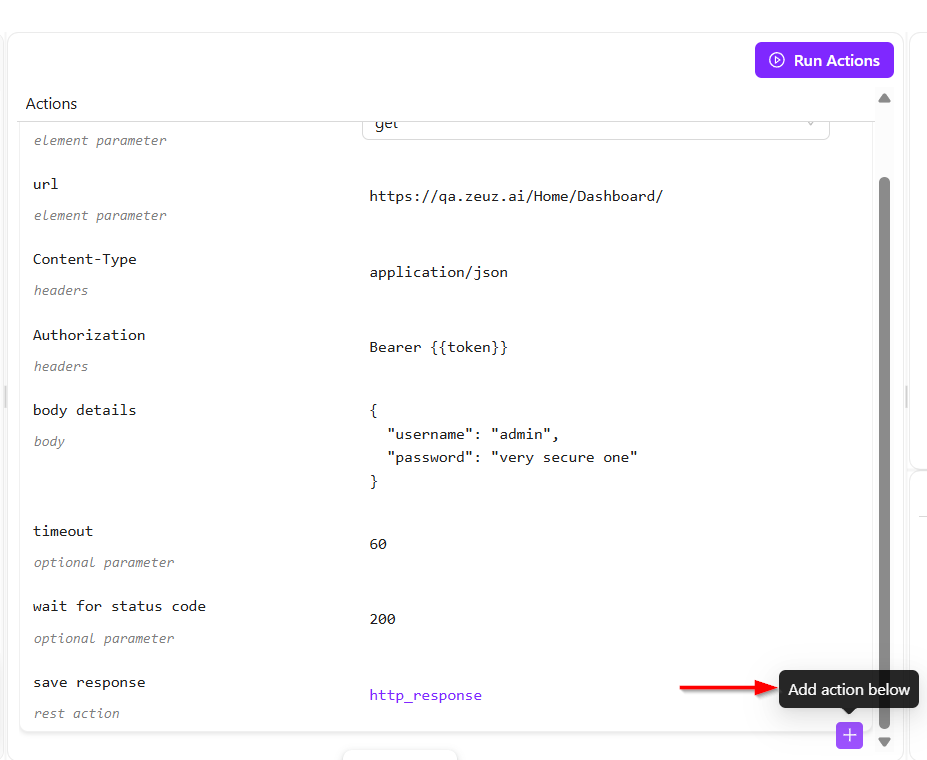The height and width of the screenshot is (760, 927).
Task: Click the scrollbar up arrow in Actions panel
Action: pos(884,99)
